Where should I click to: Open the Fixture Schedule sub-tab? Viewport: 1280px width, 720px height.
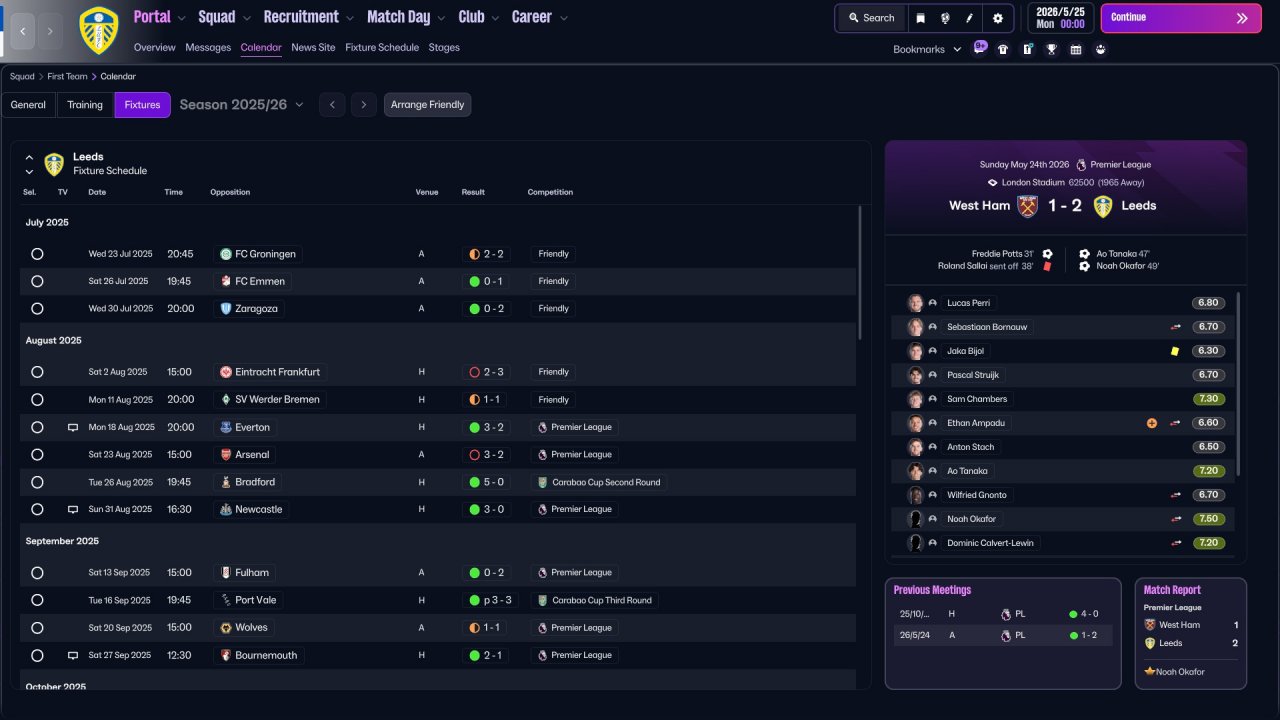[x=382, y=47]
